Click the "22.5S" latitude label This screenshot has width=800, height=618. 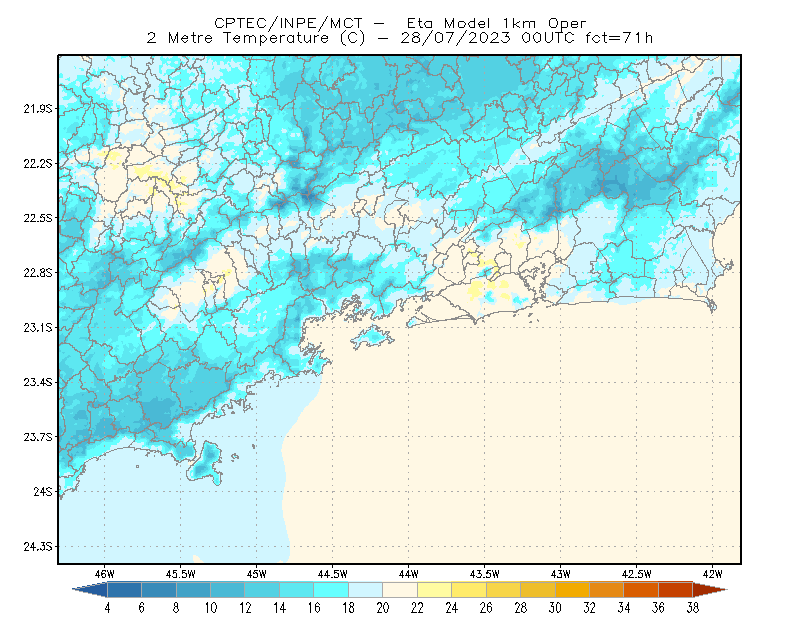tap(38, 218)
